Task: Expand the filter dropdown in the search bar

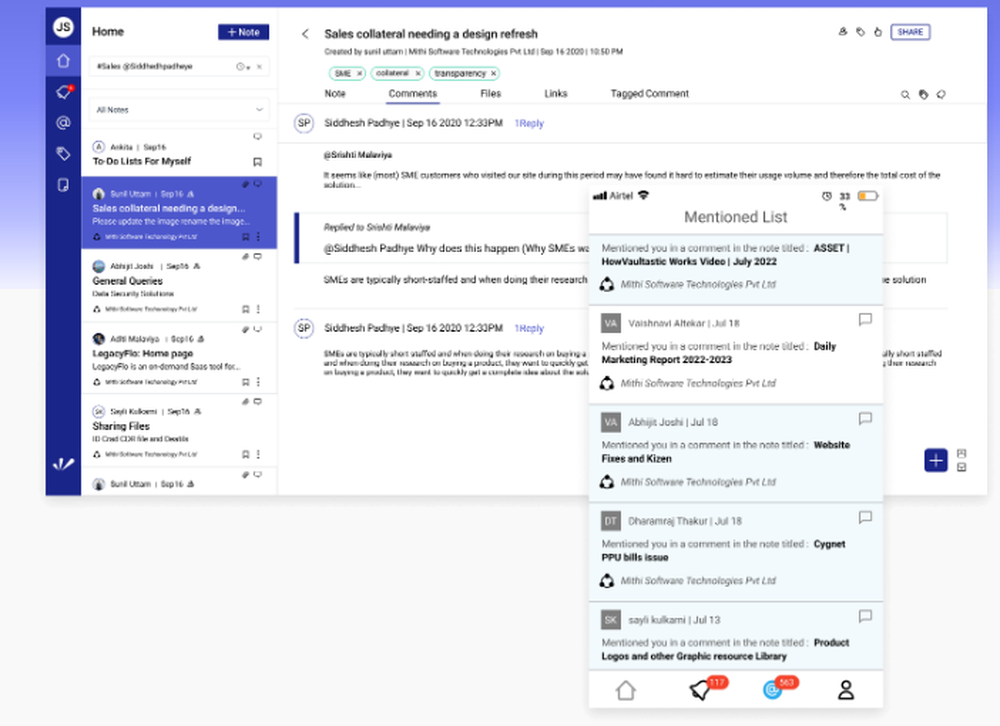Action: (x=242, y=66)
